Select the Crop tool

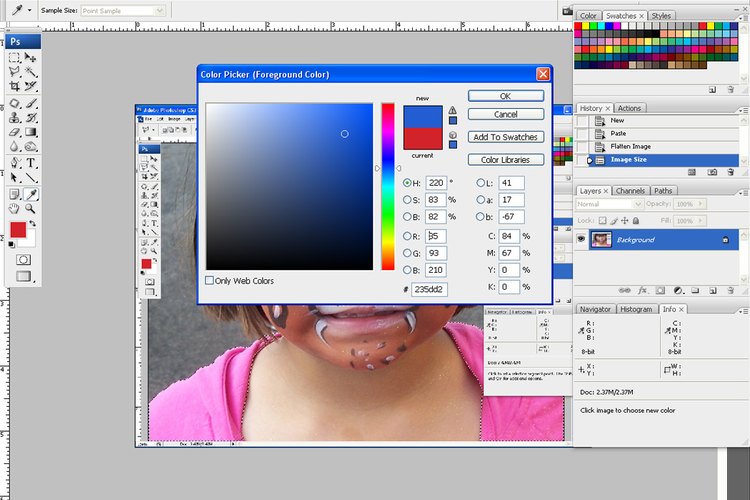click(x=14, y=86)
